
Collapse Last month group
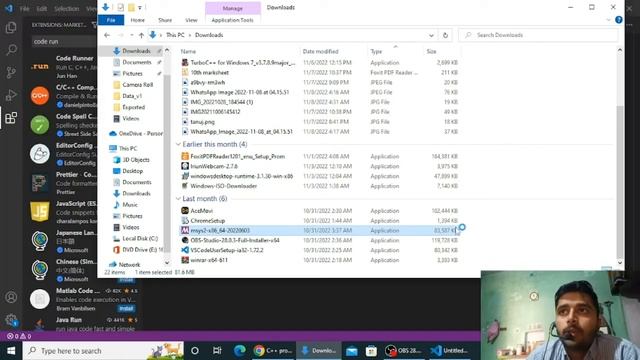178,199
